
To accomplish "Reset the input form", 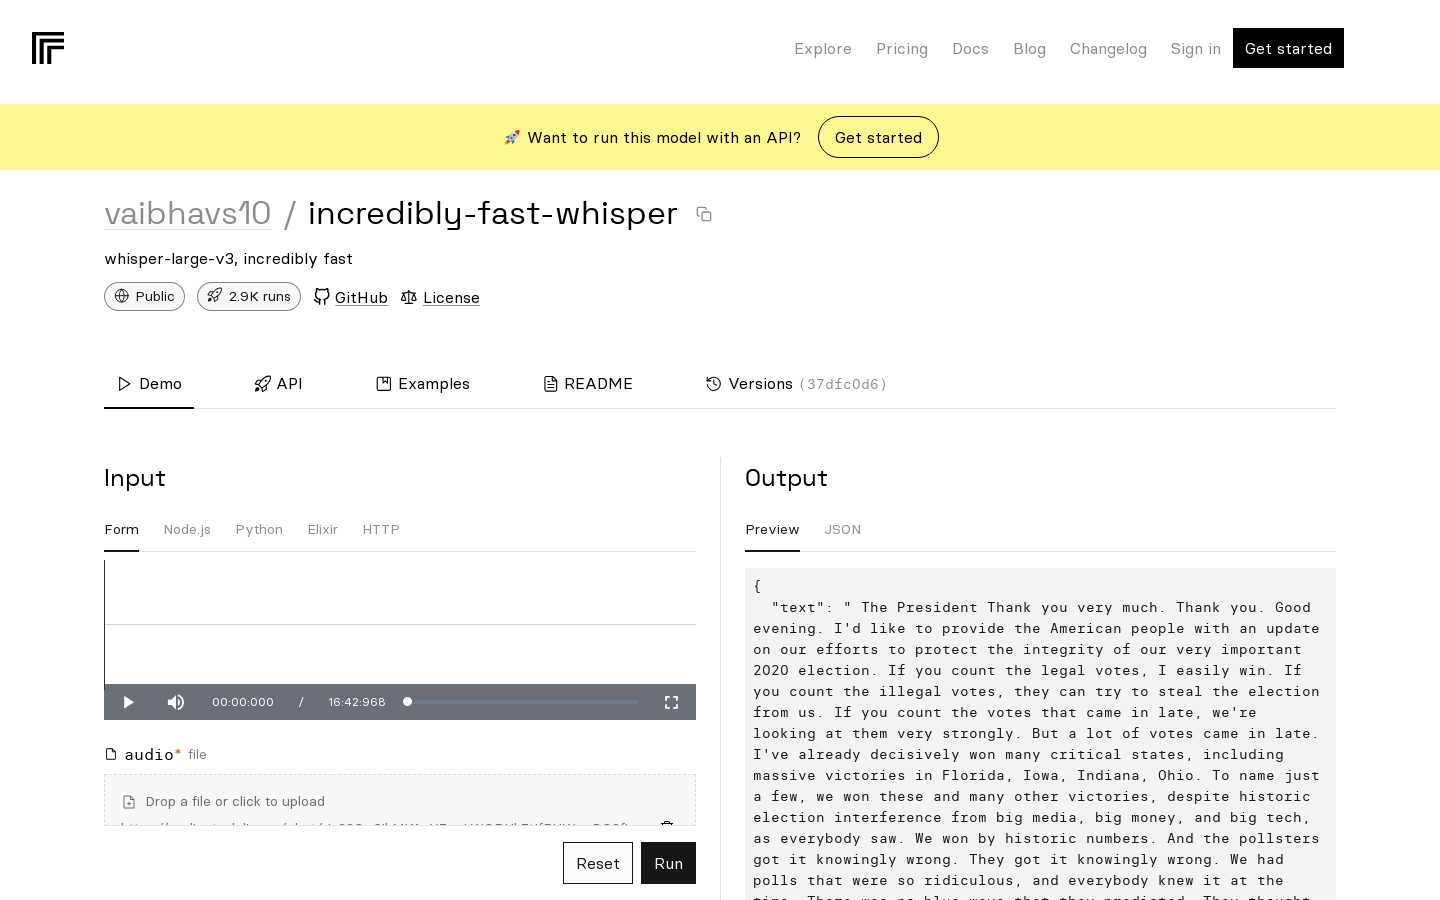I will click(597, 863).
